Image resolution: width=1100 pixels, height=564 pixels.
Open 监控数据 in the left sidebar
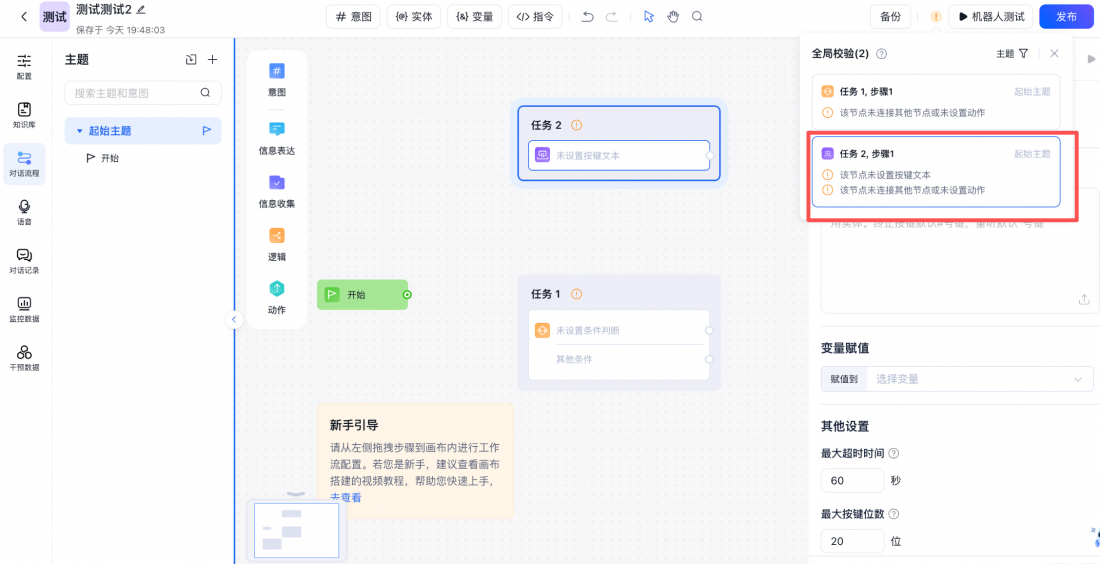pos(24,309)
